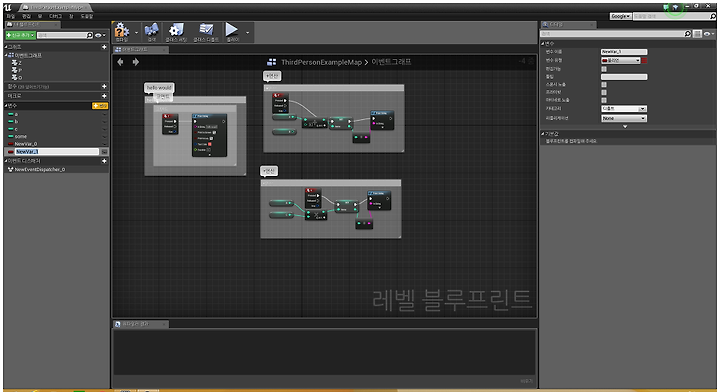Select NewEventDispatcher_0 entry
Screen dimensions: 720x392
click(x=36, y=169)
